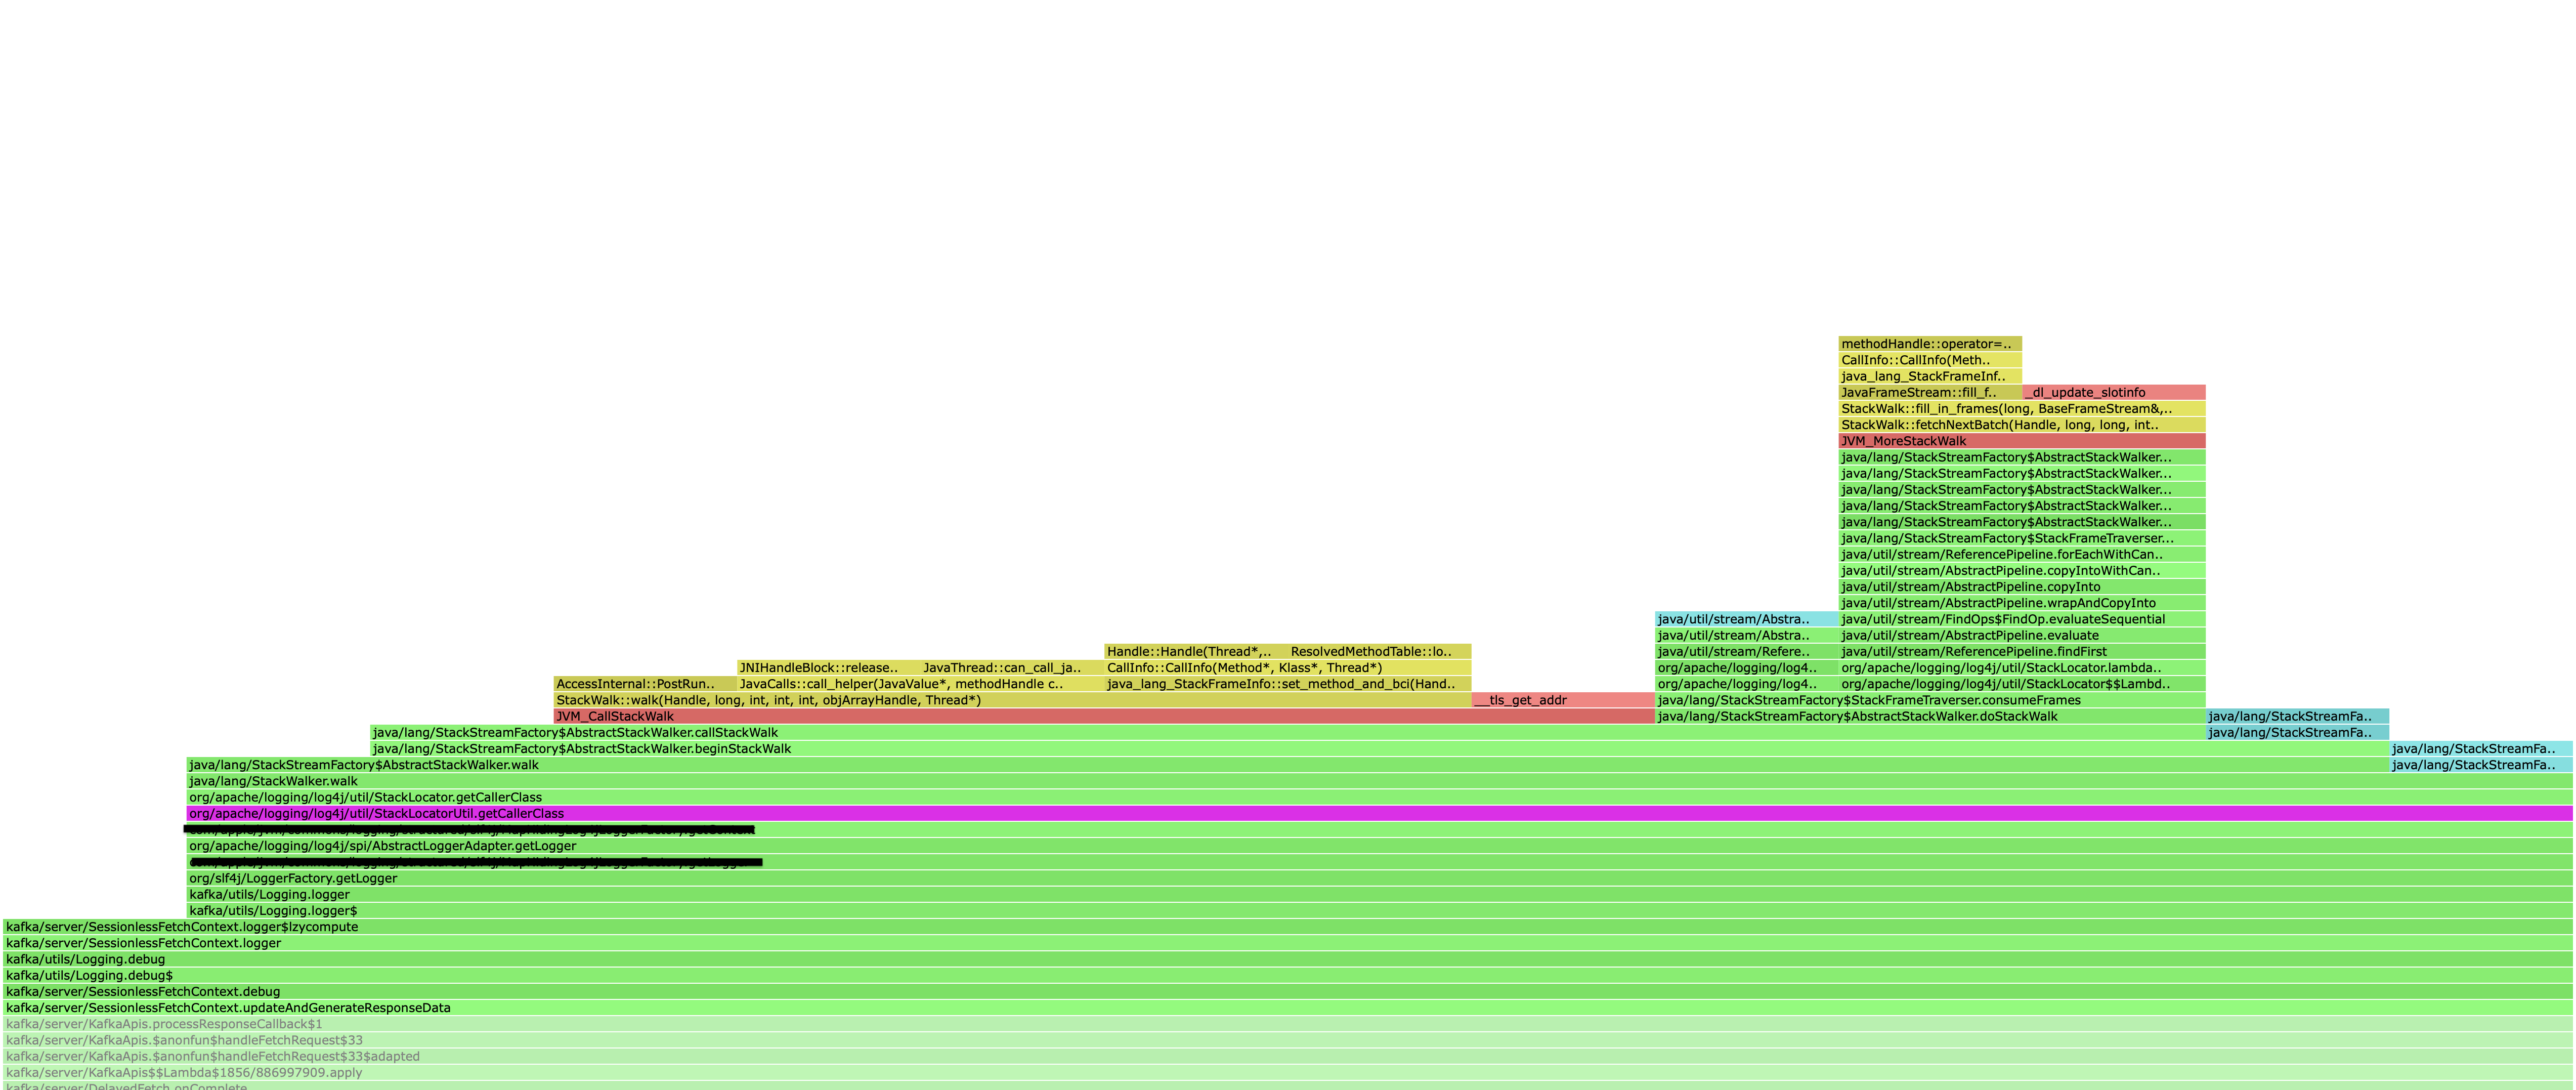Screen dimensions: 2576x1090
Task: Select the kafka/server/SessionlessFetchContext.logger frame
Action: coord(1288,943)
